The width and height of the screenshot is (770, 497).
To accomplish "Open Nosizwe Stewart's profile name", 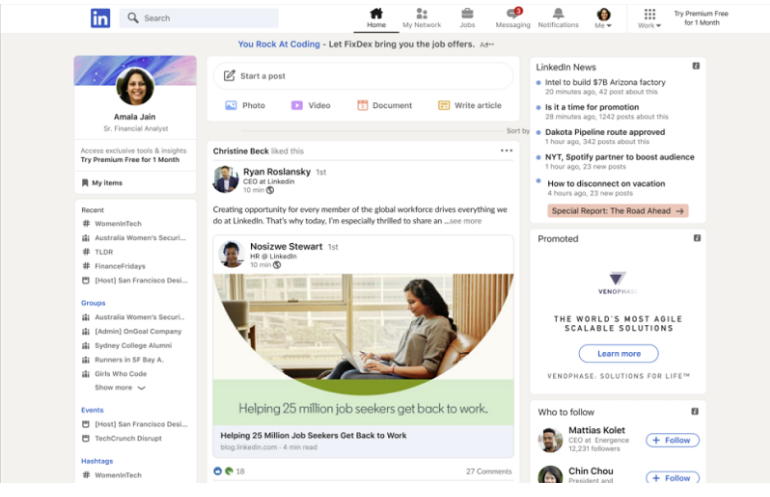I will click(x=286, y=247).
